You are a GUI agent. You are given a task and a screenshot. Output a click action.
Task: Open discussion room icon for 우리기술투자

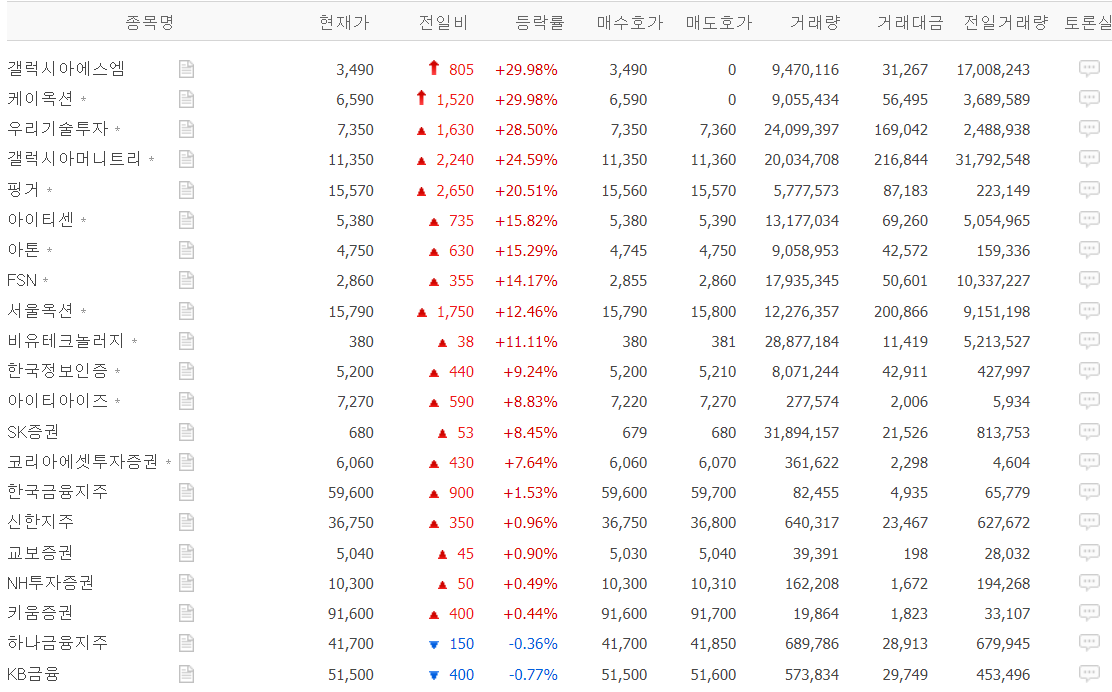[x=1089, y=128]
